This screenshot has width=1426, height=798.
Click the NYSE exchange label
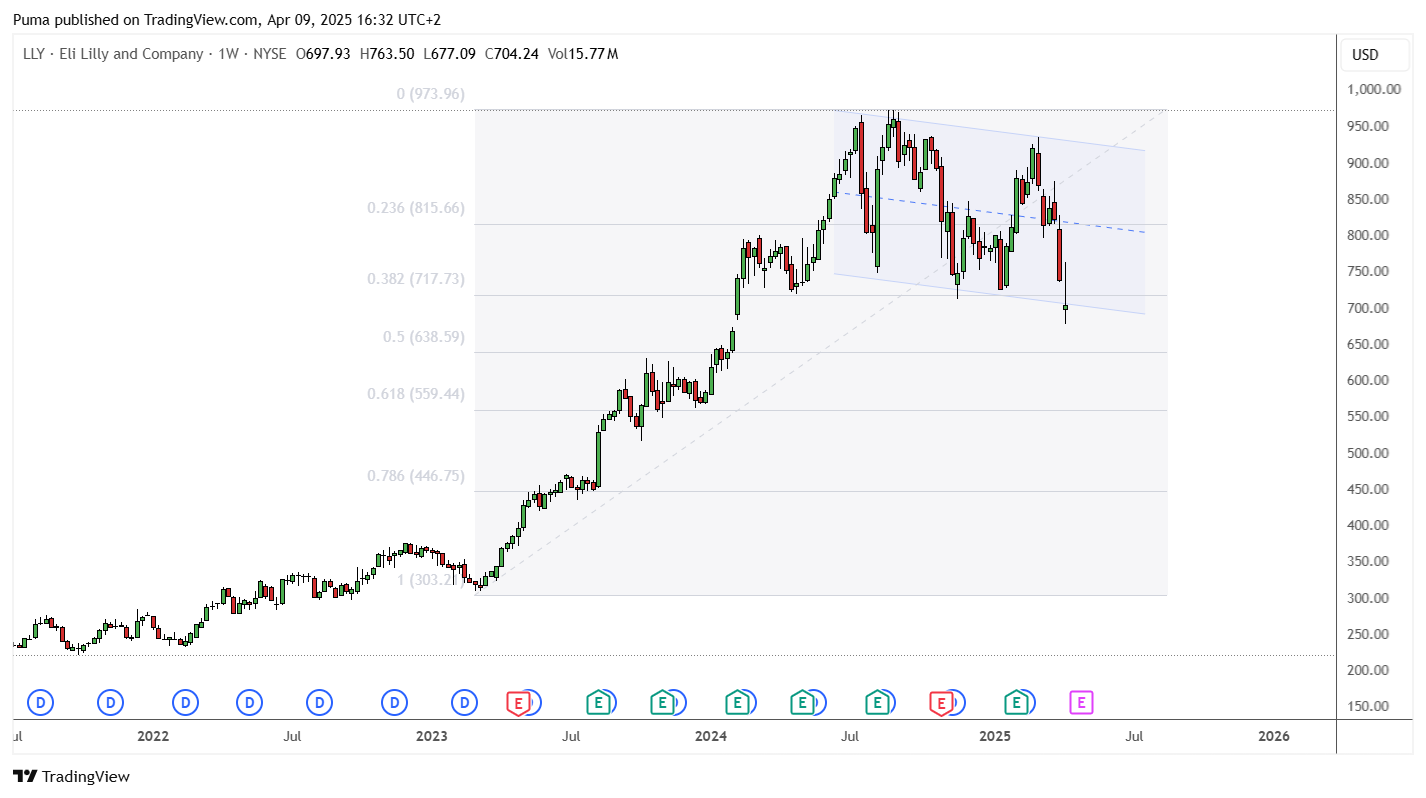[x=270, y=54]
